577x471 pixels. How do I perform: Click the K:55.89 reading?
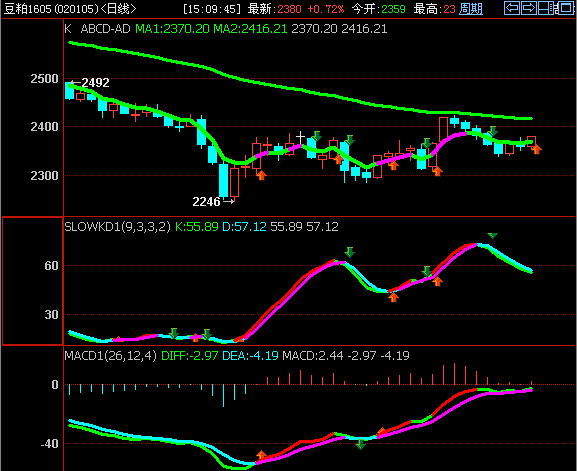(x=197, y=226)
